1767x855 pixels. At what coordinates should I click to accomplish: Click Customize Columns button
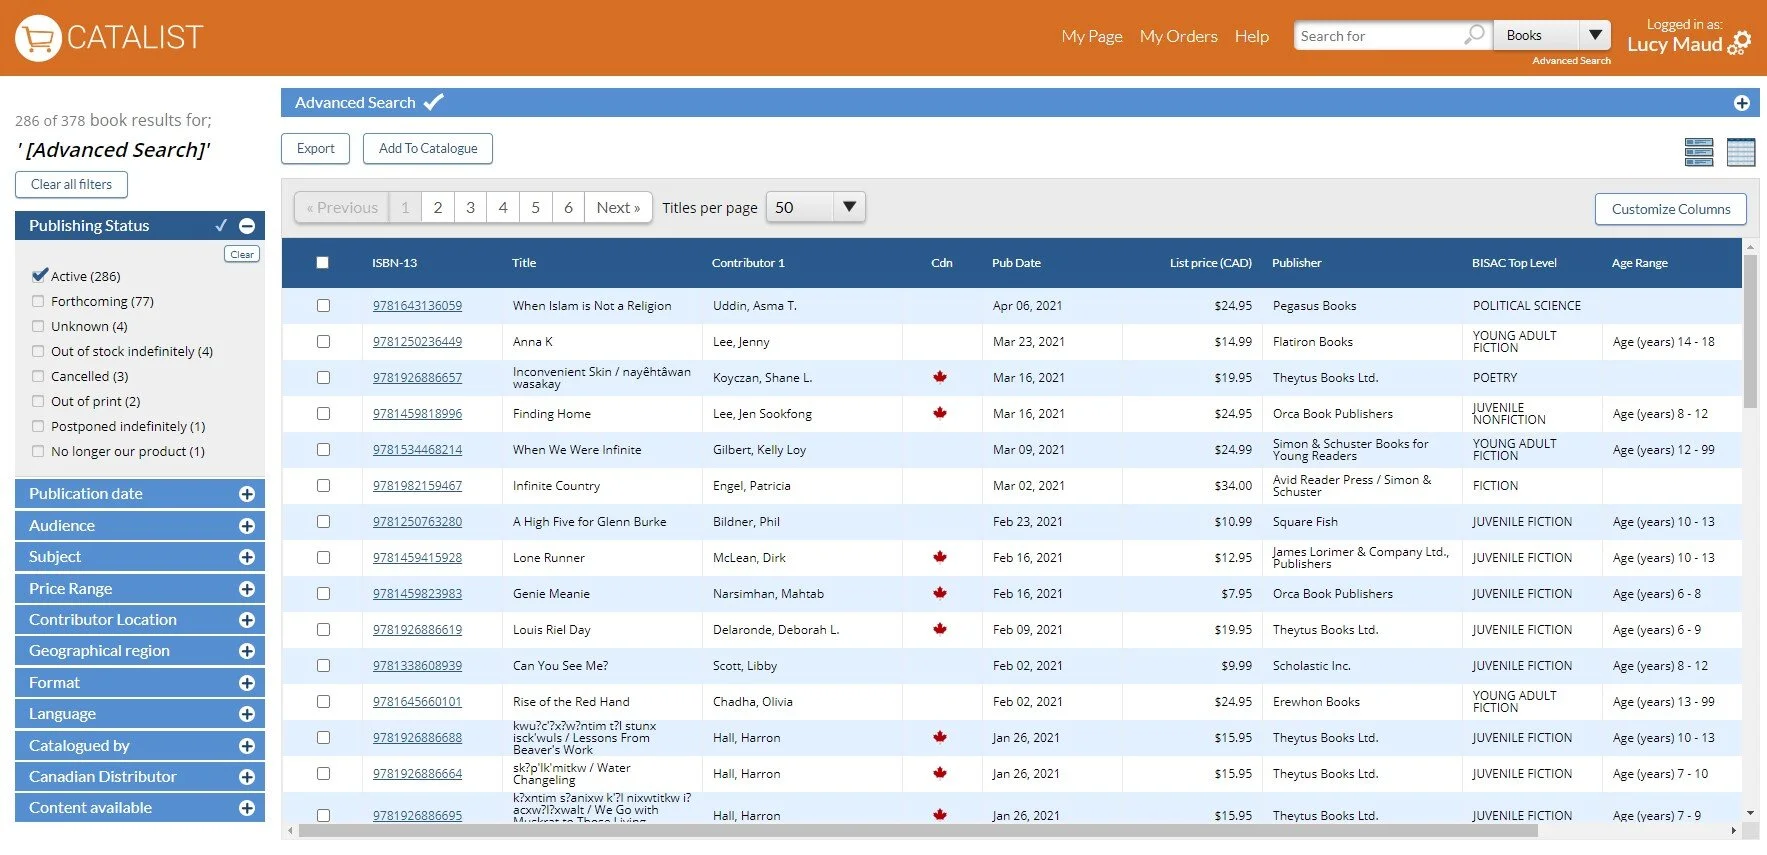click(1670, 209)
